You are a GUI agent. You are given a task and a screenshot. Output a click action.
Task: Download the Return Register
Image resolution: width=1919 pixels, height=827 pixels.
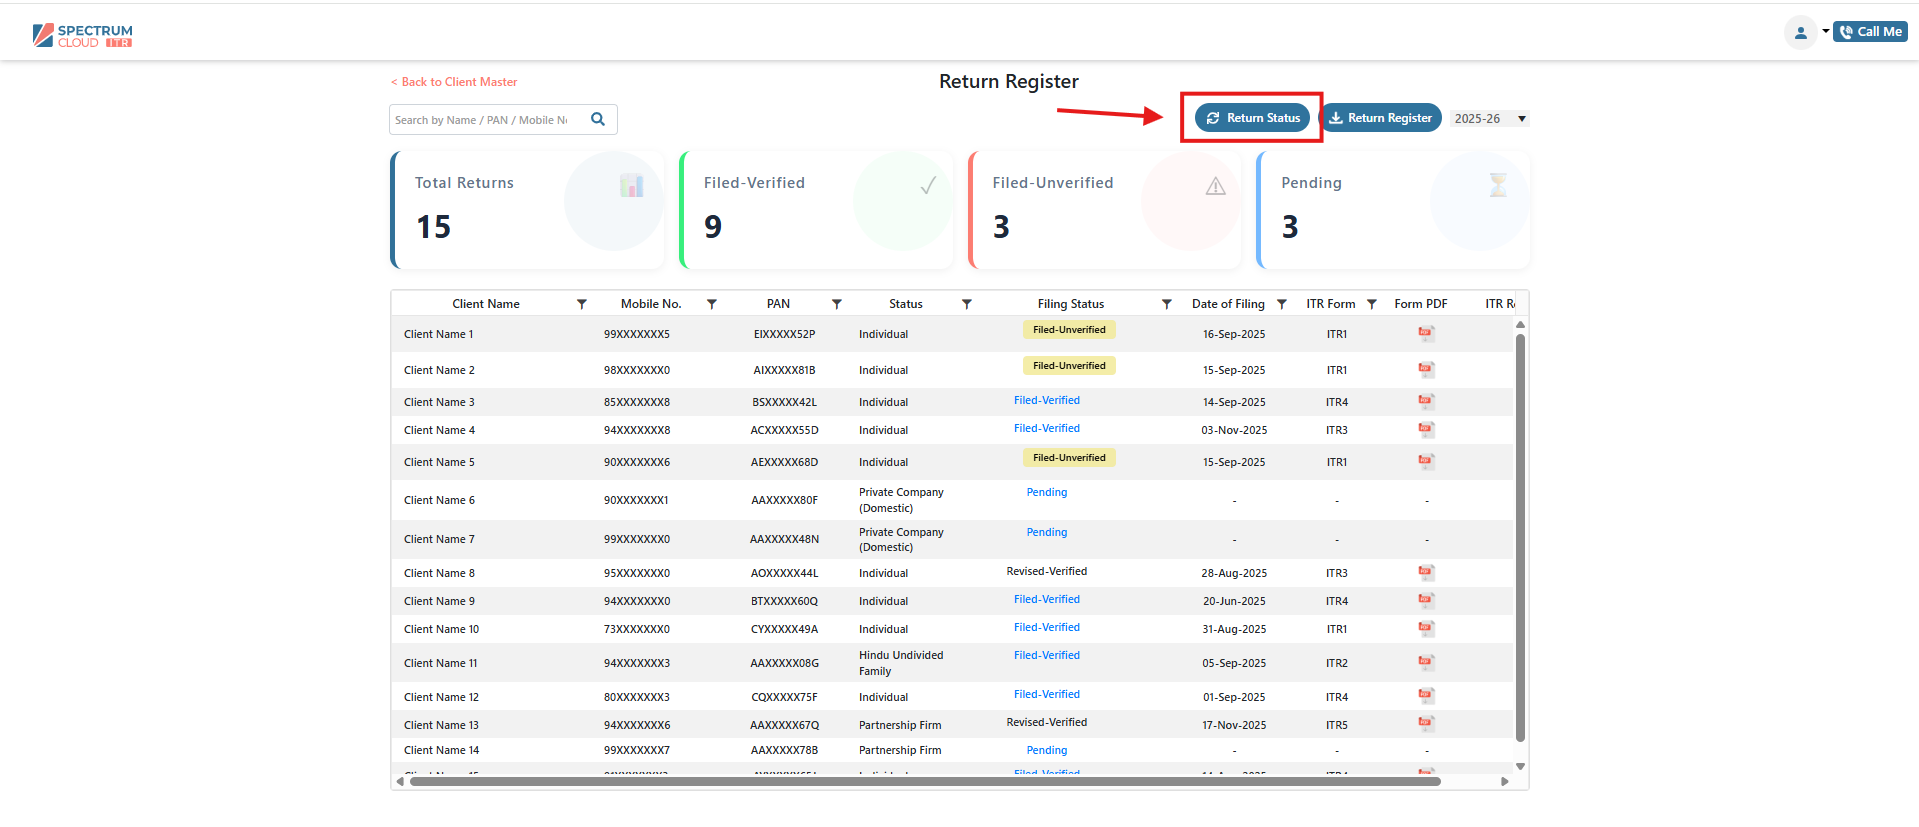pos(1380,118)
